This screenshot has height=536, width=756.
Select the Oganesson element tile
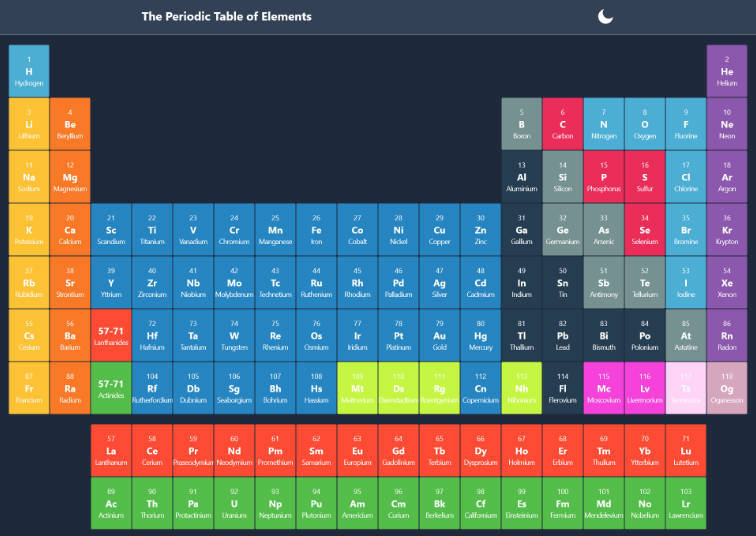[727, 388]
